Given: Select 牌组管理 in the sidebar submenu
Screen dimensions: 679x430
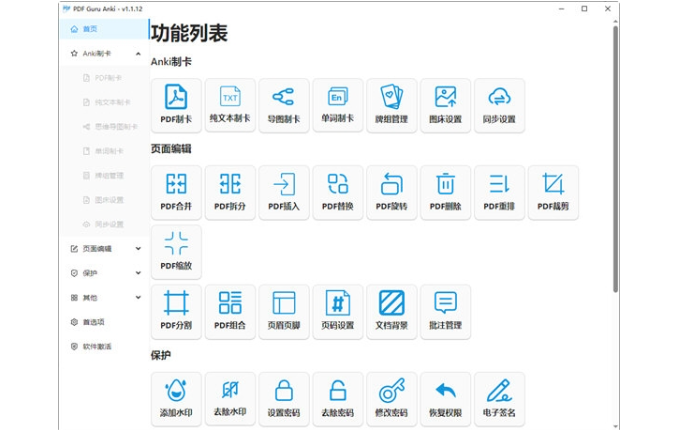Looking at the screenshot, I should (x=104, y=175).
